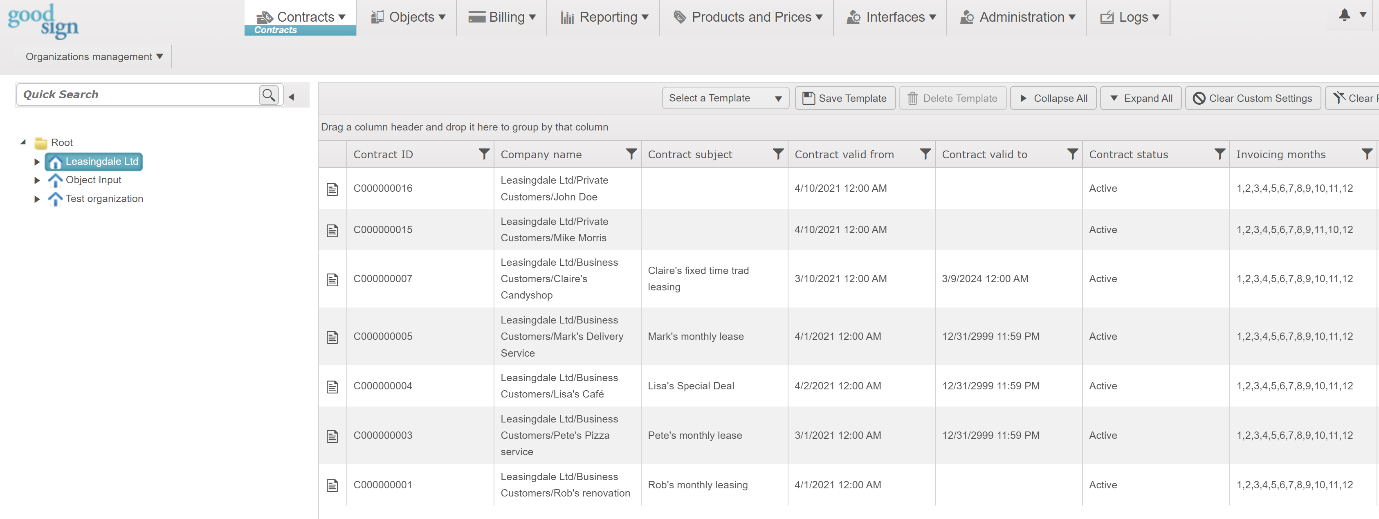The image size is (1379, 519).
Task: Open the Select a Template dropdown
Action: [725, 98]
